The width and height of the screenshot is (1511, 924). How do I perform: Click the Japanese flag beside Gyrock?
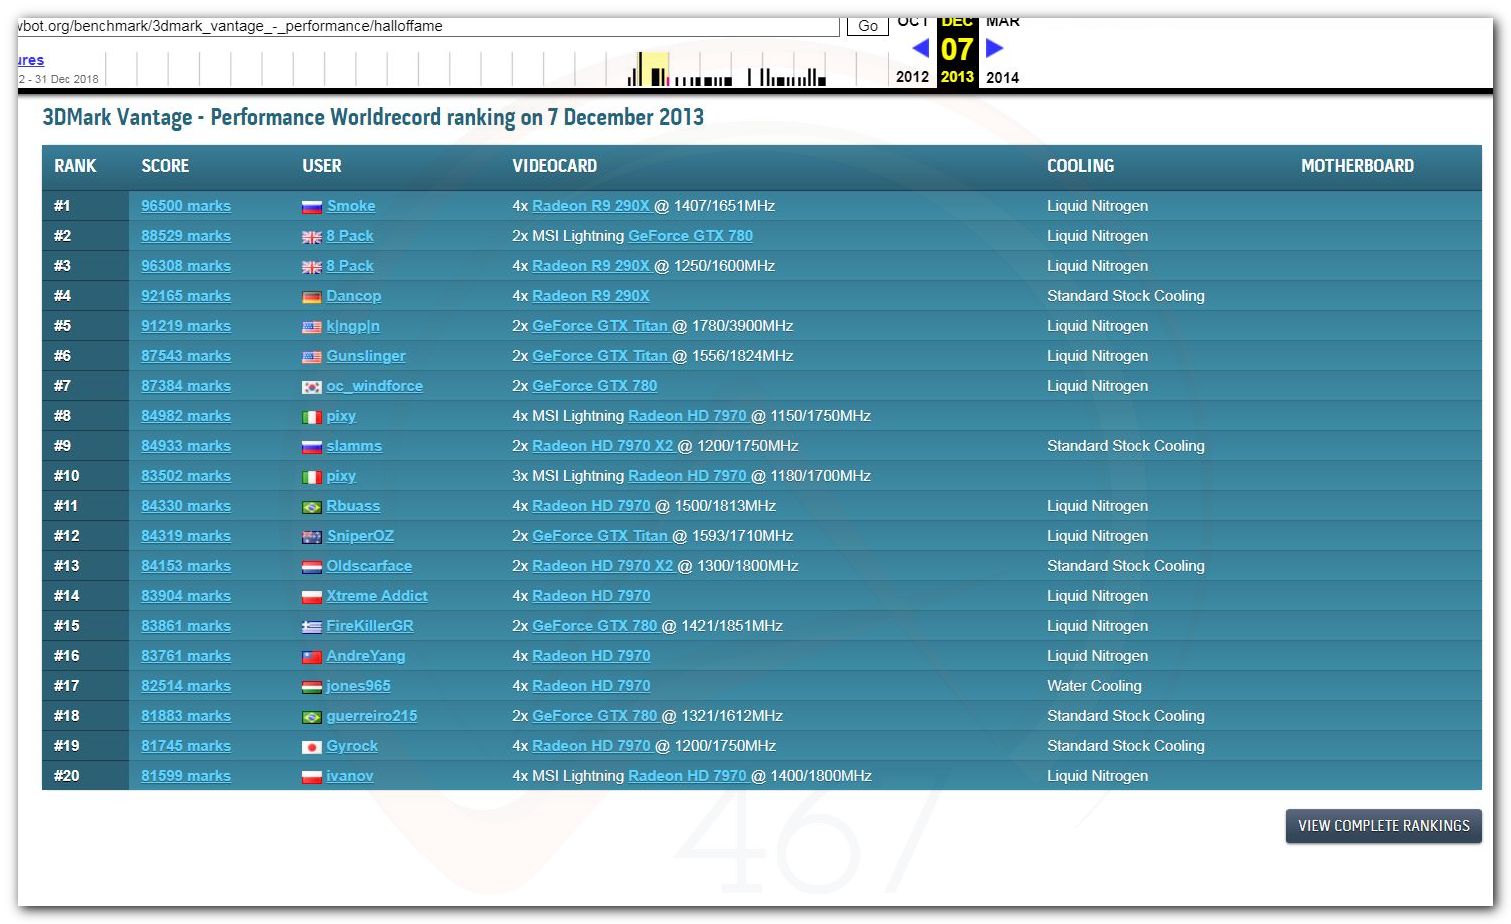point(312,747)
